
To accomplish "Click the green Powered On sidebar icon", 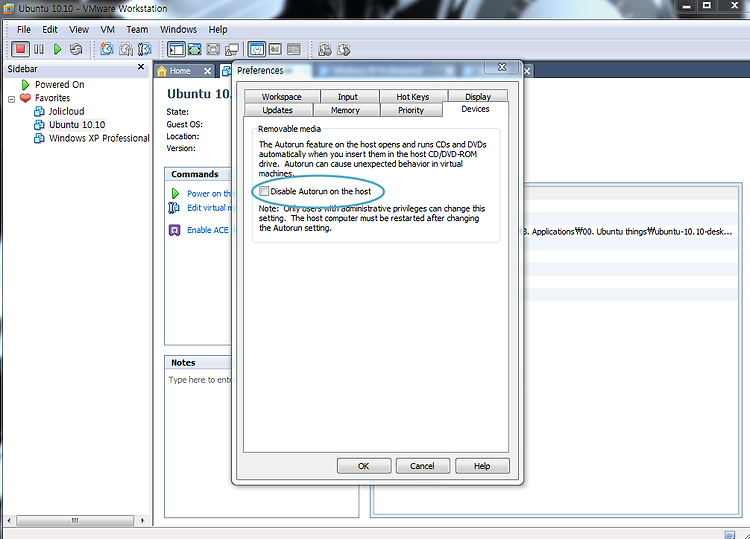I will tap(25, 85).
